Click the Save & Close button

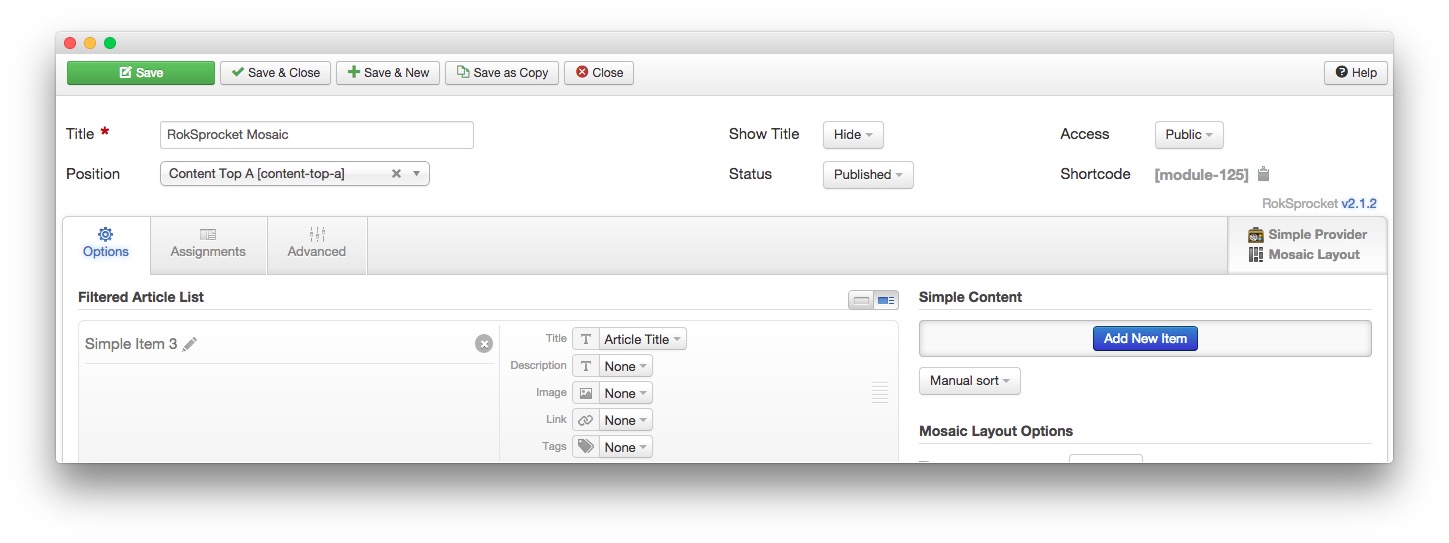tap(275, 73)
